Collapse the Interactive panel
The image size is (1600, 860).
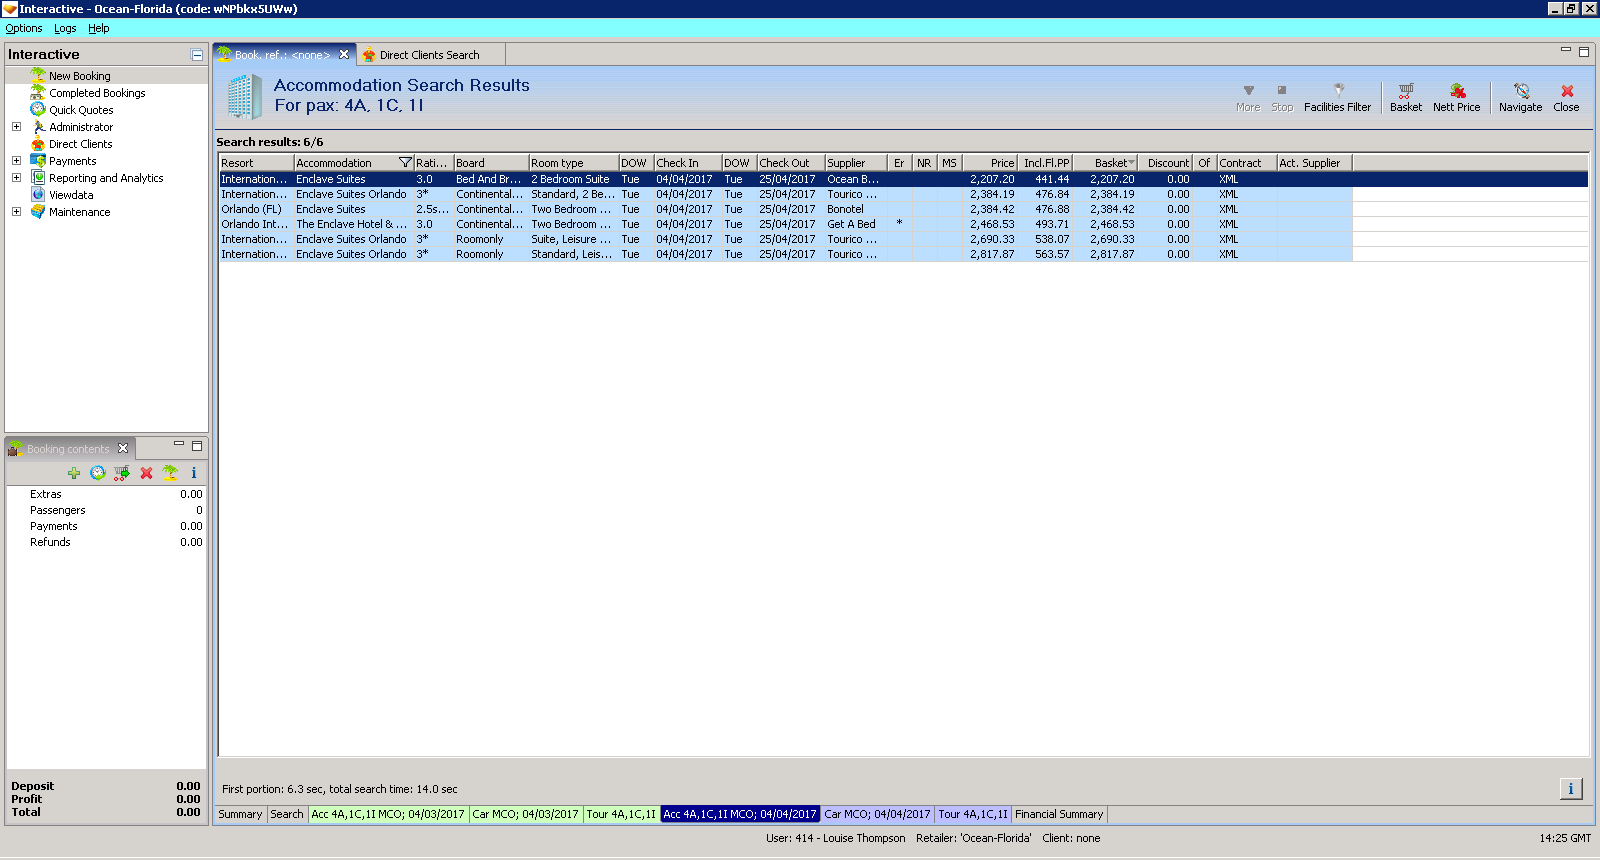tap(197, 55)
